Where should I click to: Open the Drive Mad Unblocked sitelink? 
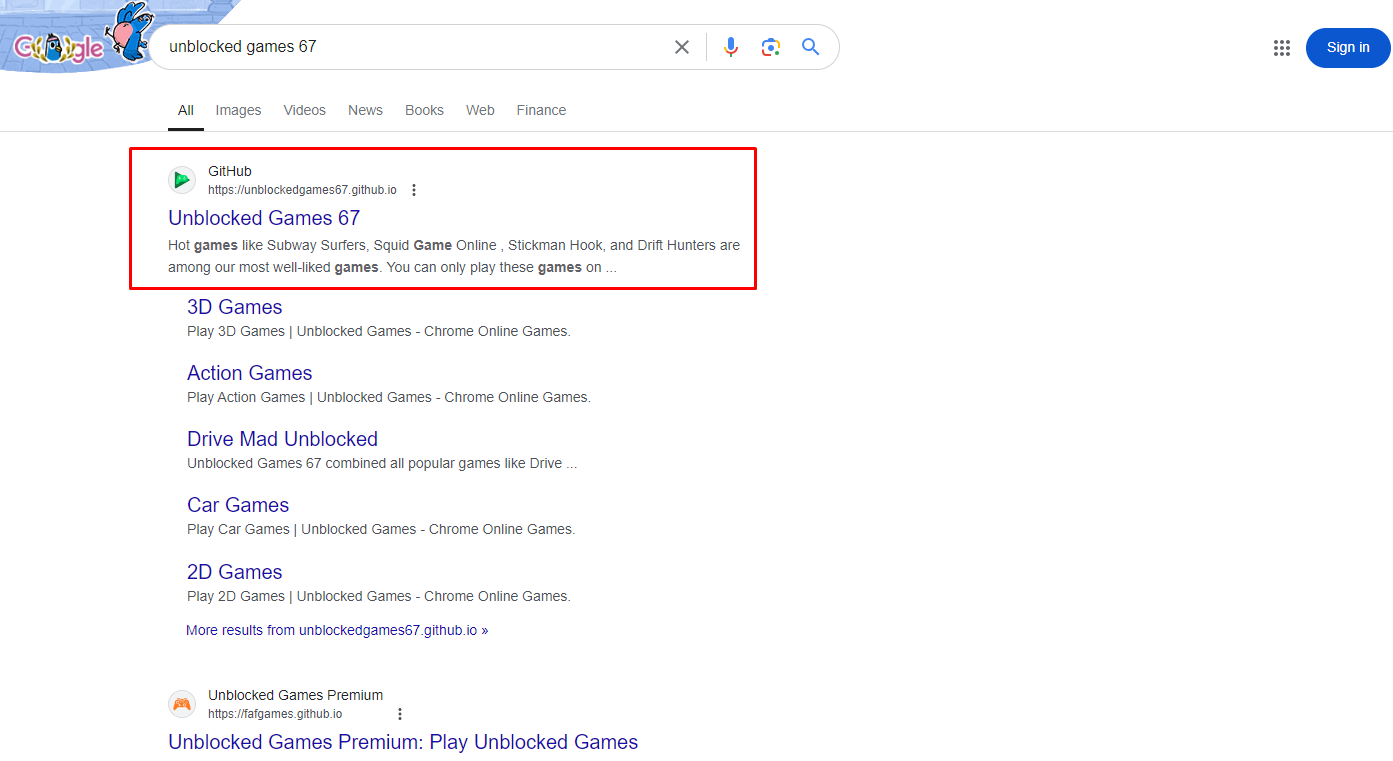282,439
